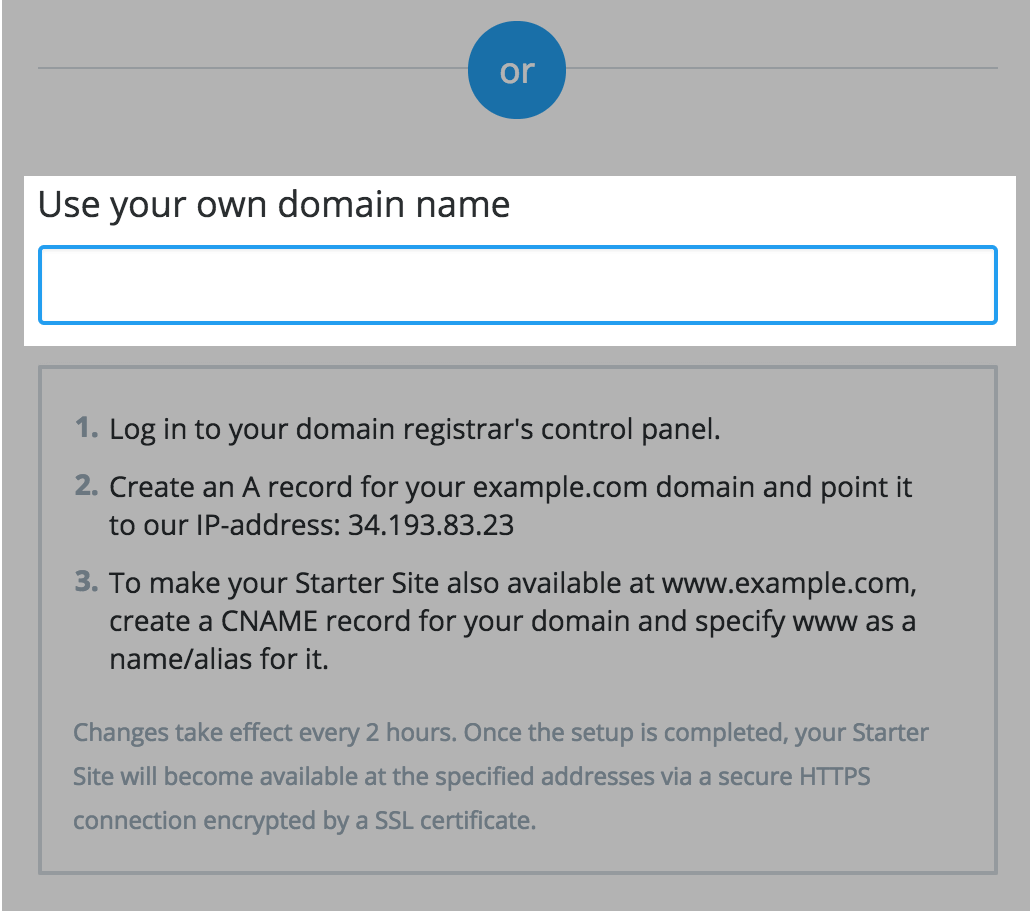Screen dimensions: 1030x911
Task: Click the step number 2 marker
Action: (x=86, y=487)
